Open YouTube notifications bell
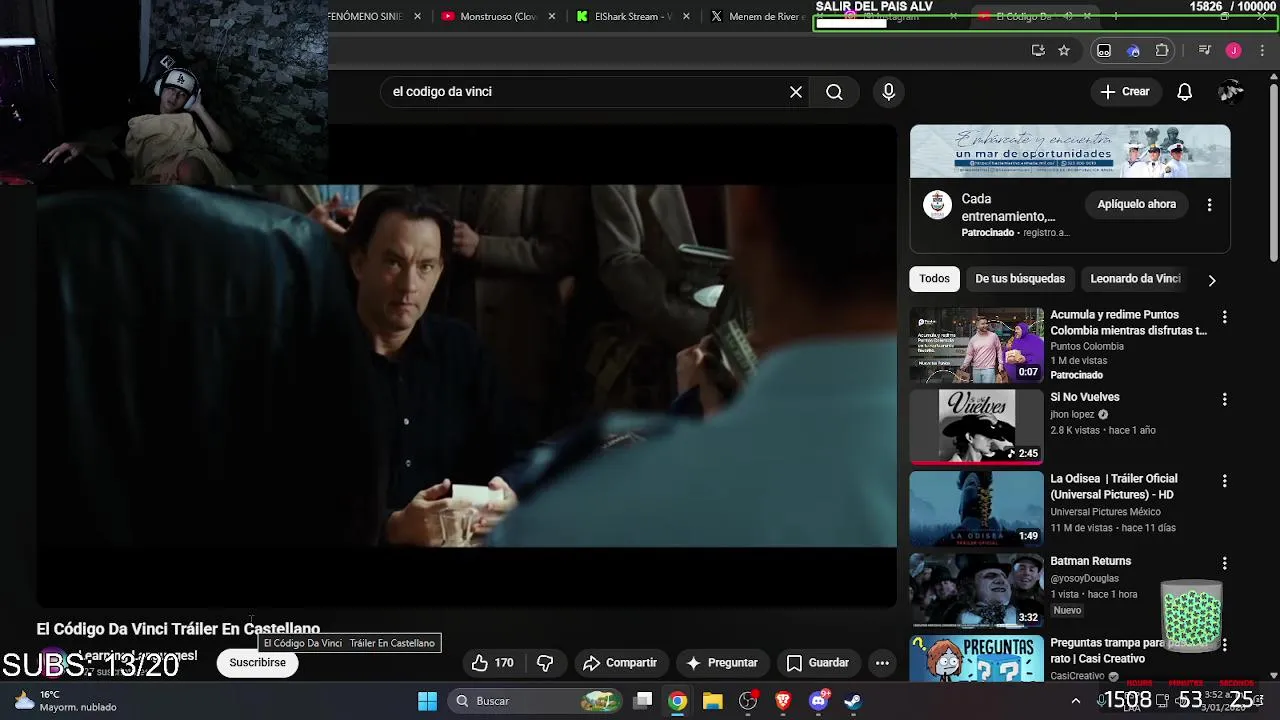This screenshot has width=1280, height=720. click(x=1184, y=92)
